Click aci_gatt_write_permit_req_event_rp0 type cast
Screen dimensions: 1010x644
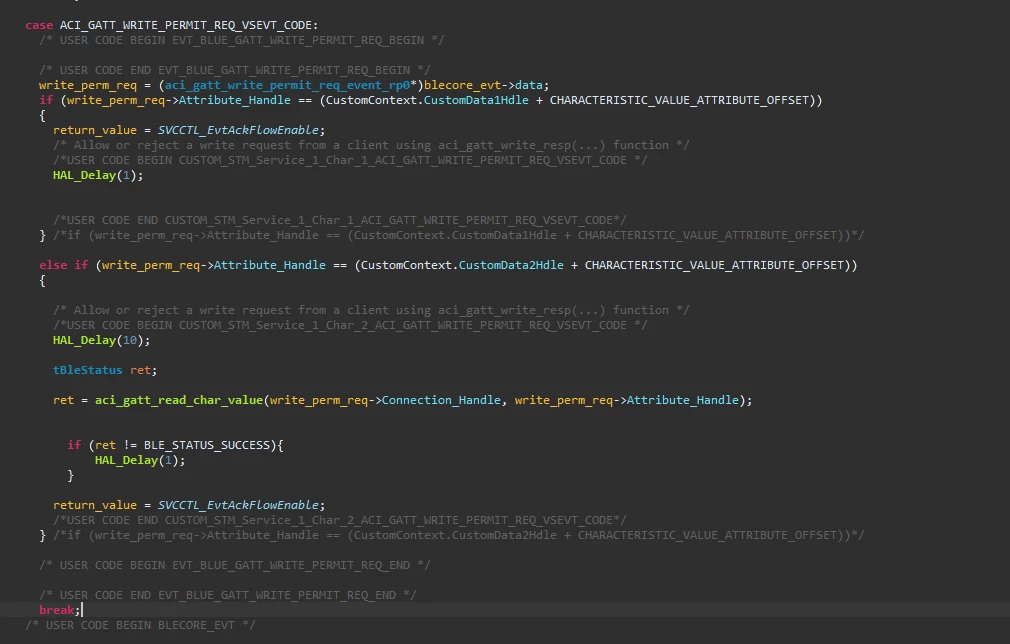[x=287, y=85]
